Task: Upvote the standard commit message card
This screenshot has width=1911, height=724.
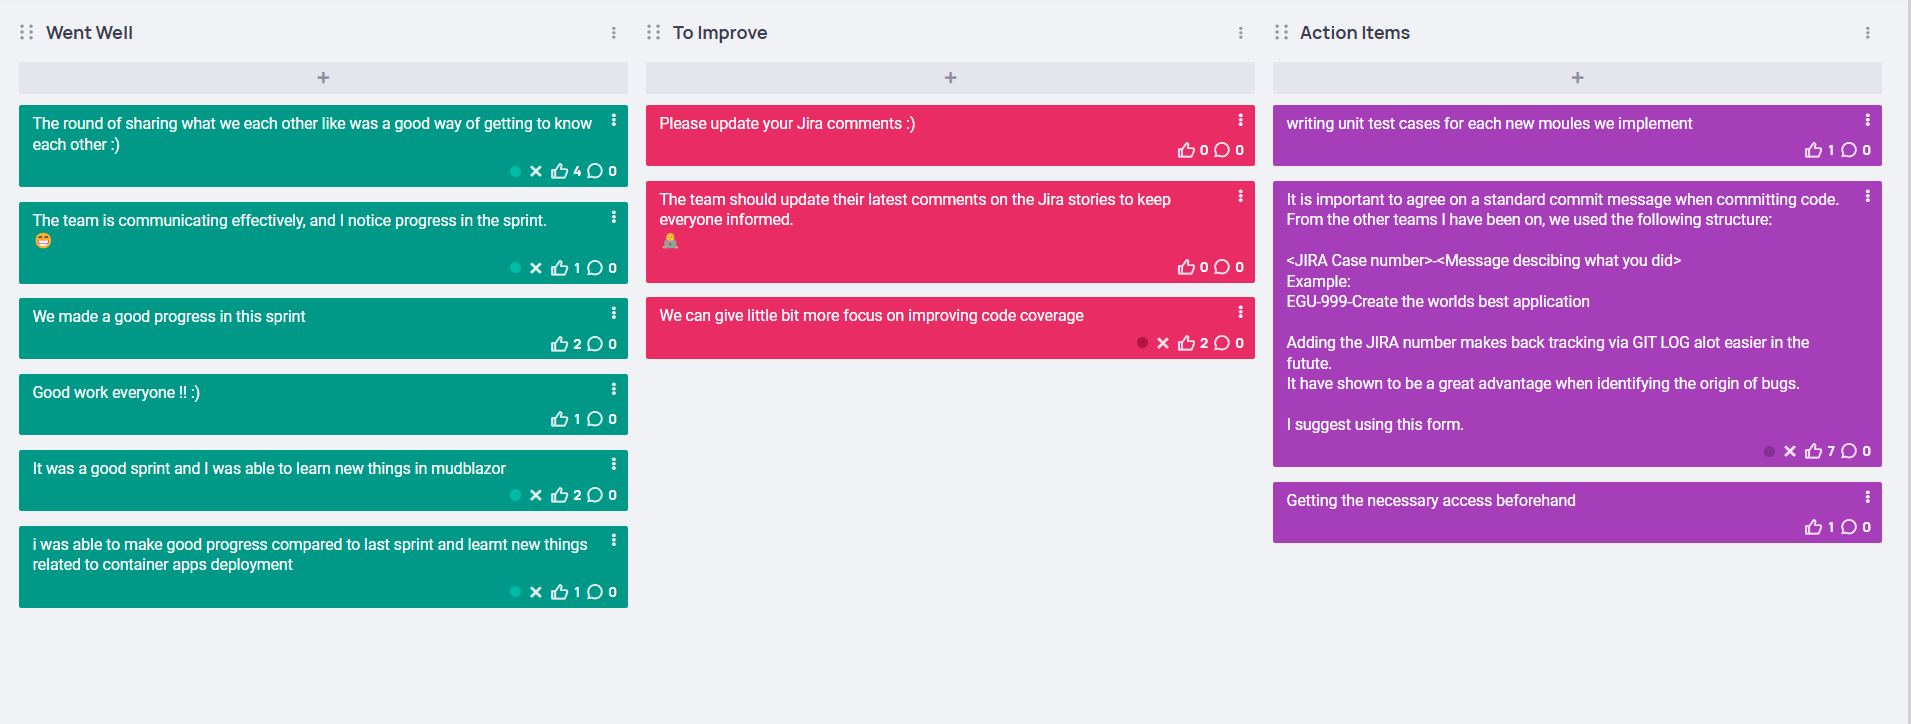Action: pyautogui.click(x=1813, y=451)
